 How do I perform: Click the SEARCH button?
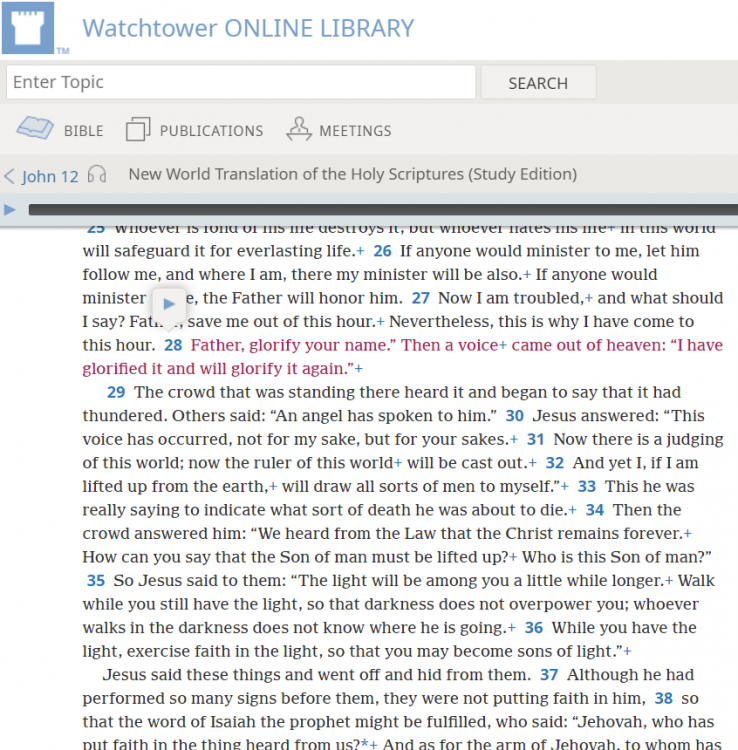[538, 83]
